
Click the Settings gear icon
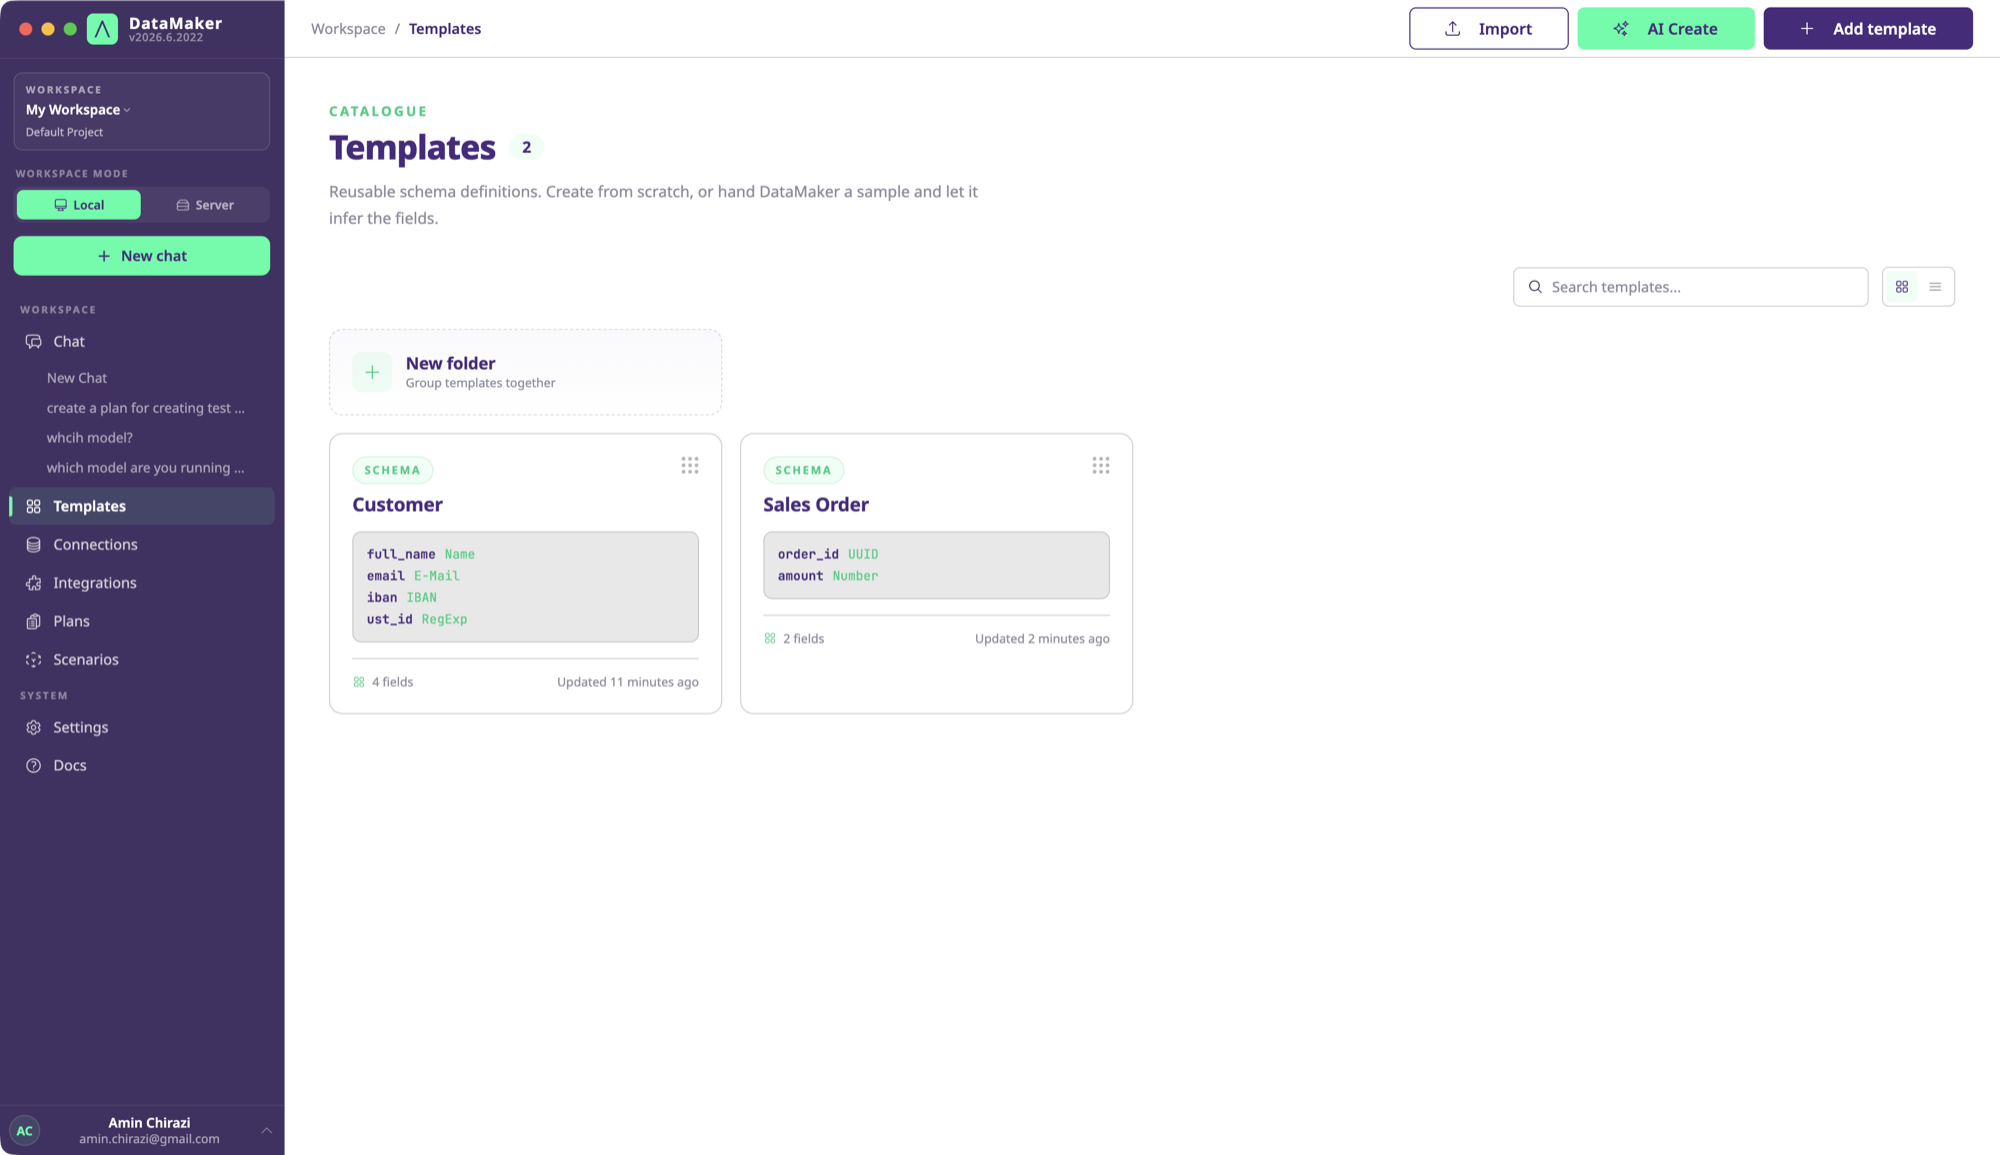[34, 728]
